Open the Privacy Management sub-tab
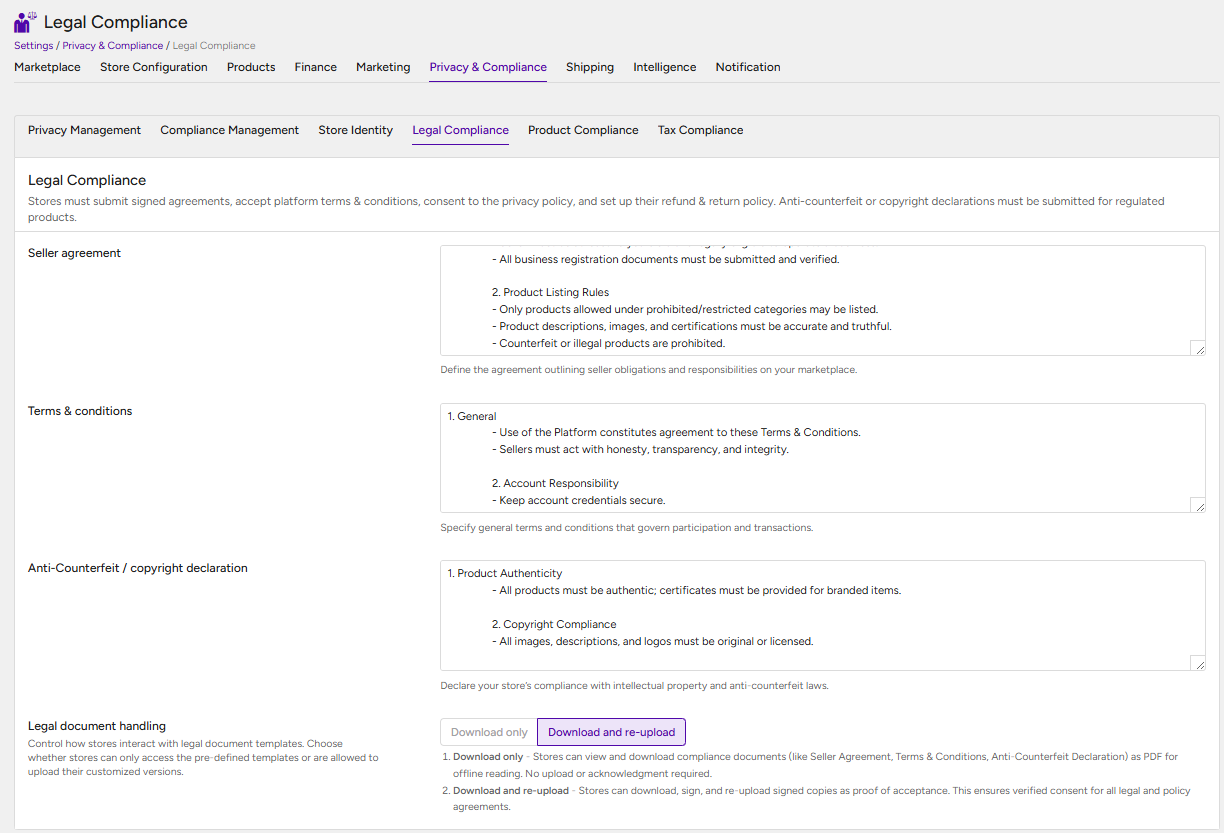The image size is (1224, 833). [84, 130]
